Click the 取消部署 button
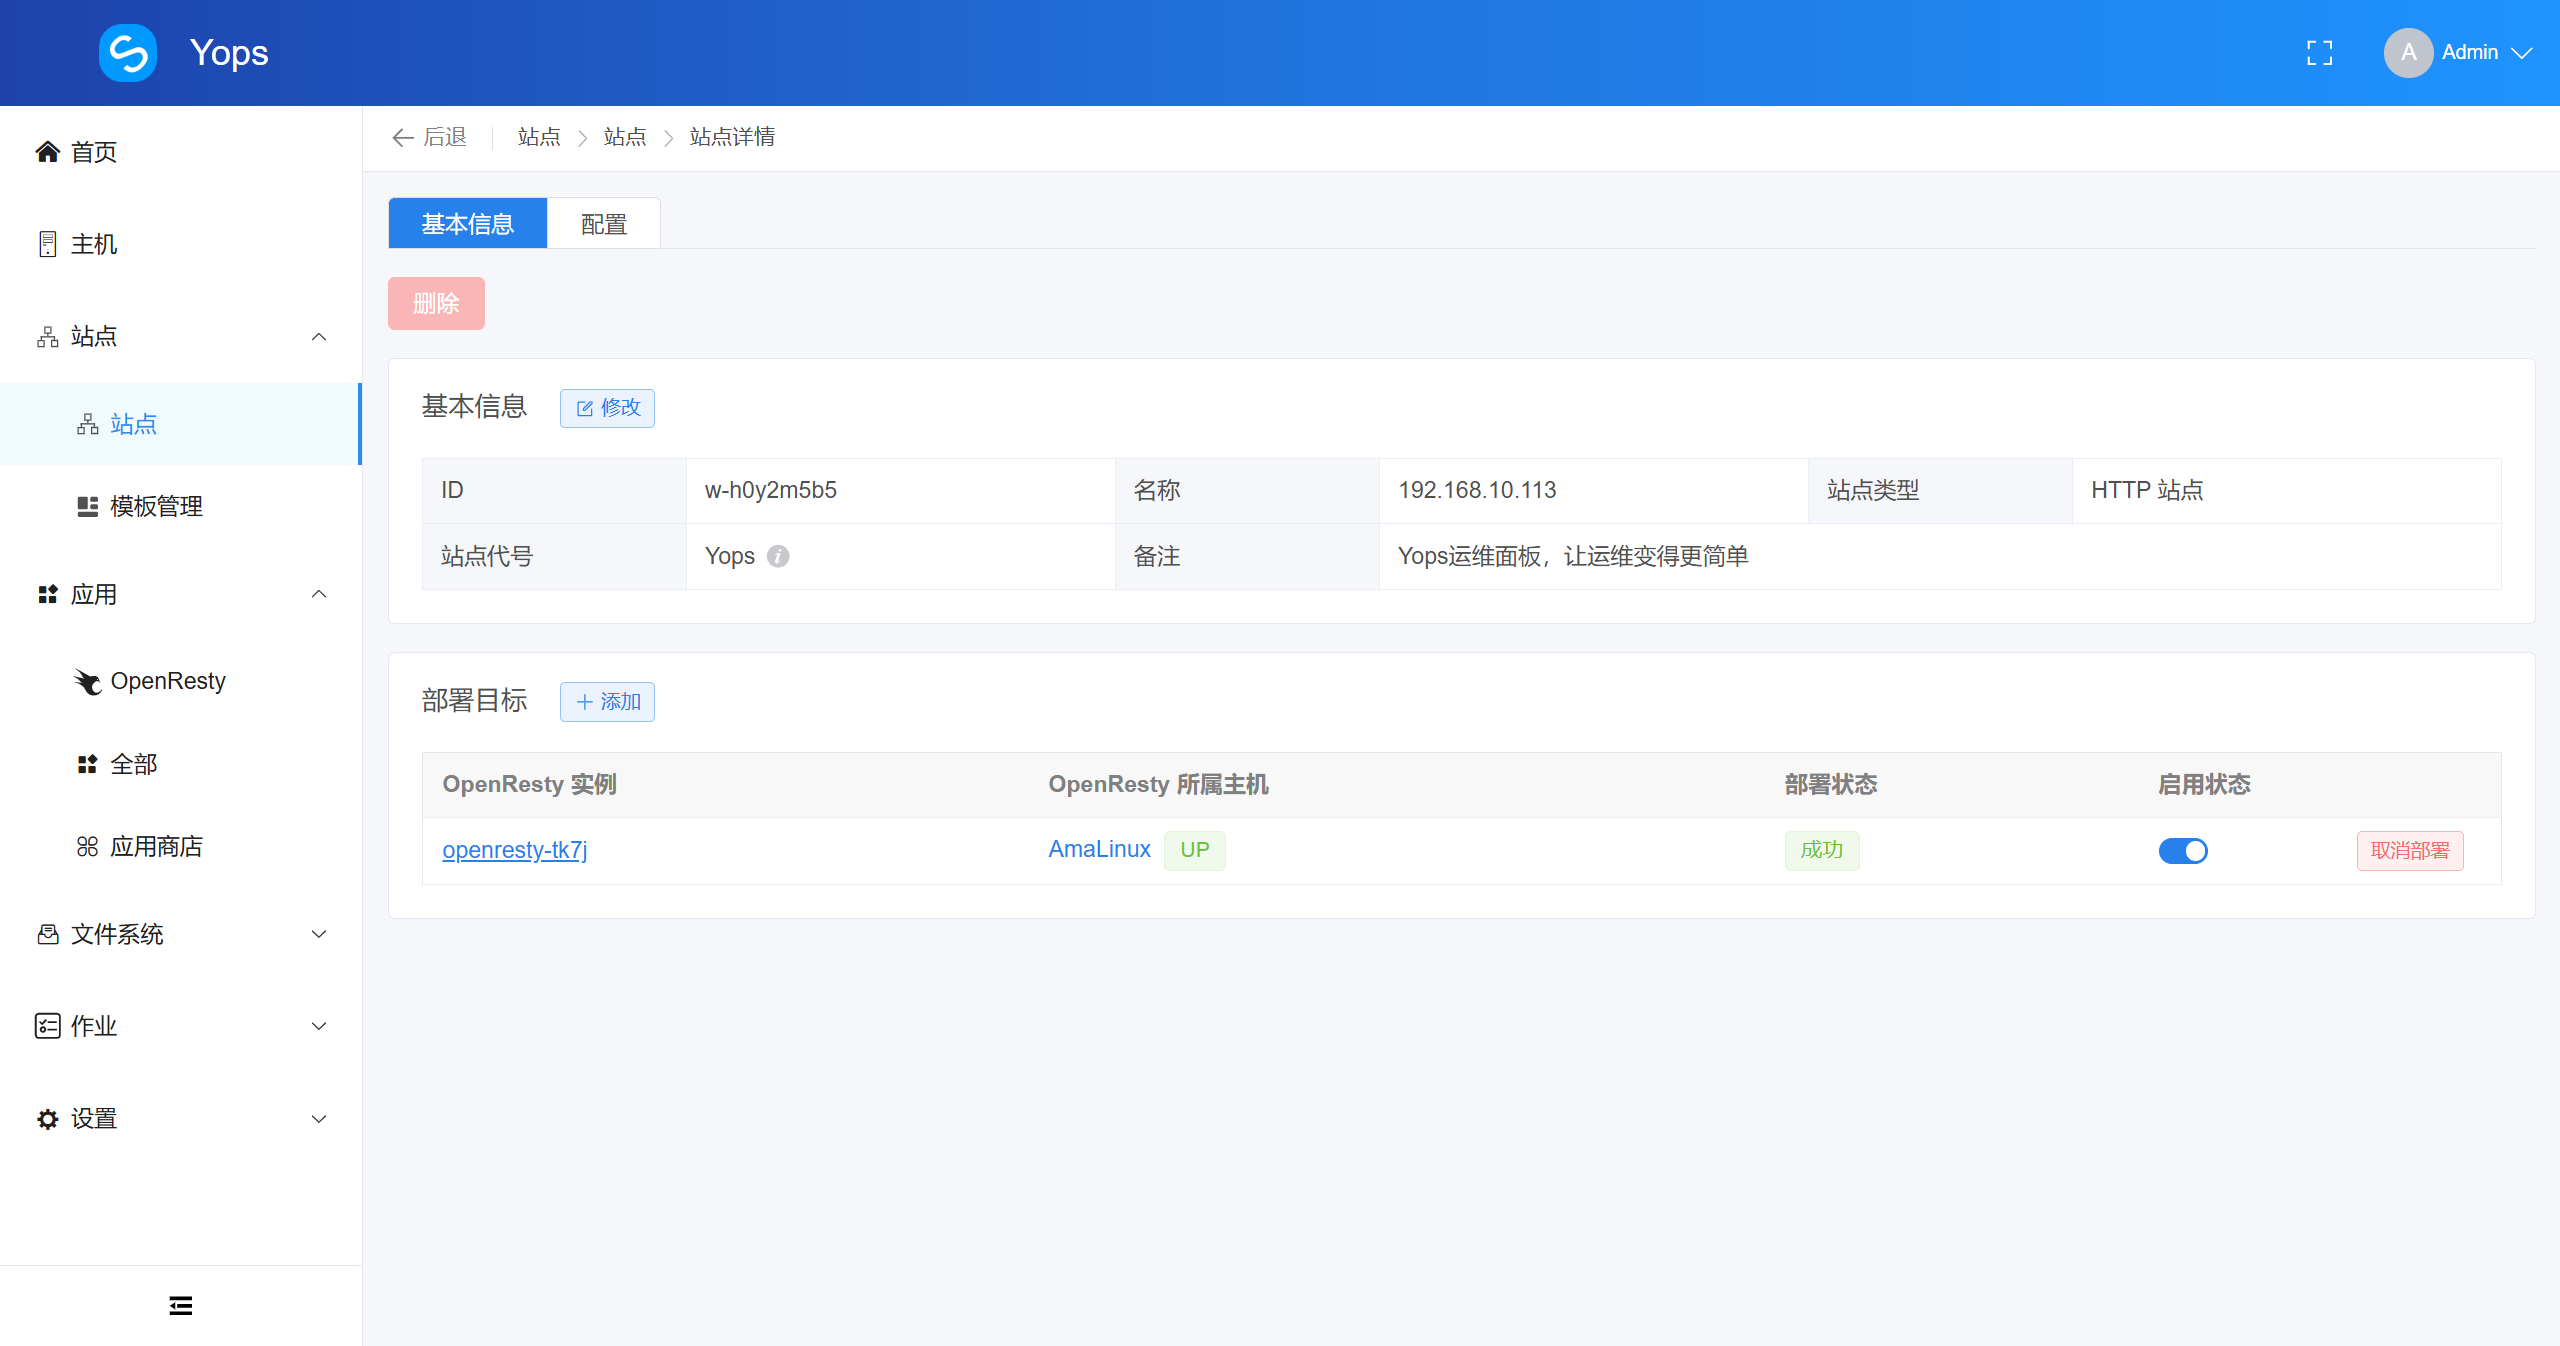This screenshot has height=1346, width=2560. (x=2409, y=851)
